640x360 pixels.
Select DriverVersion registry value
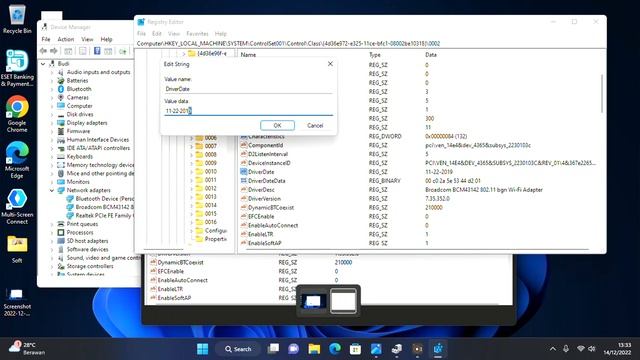[x=264, y=199]
